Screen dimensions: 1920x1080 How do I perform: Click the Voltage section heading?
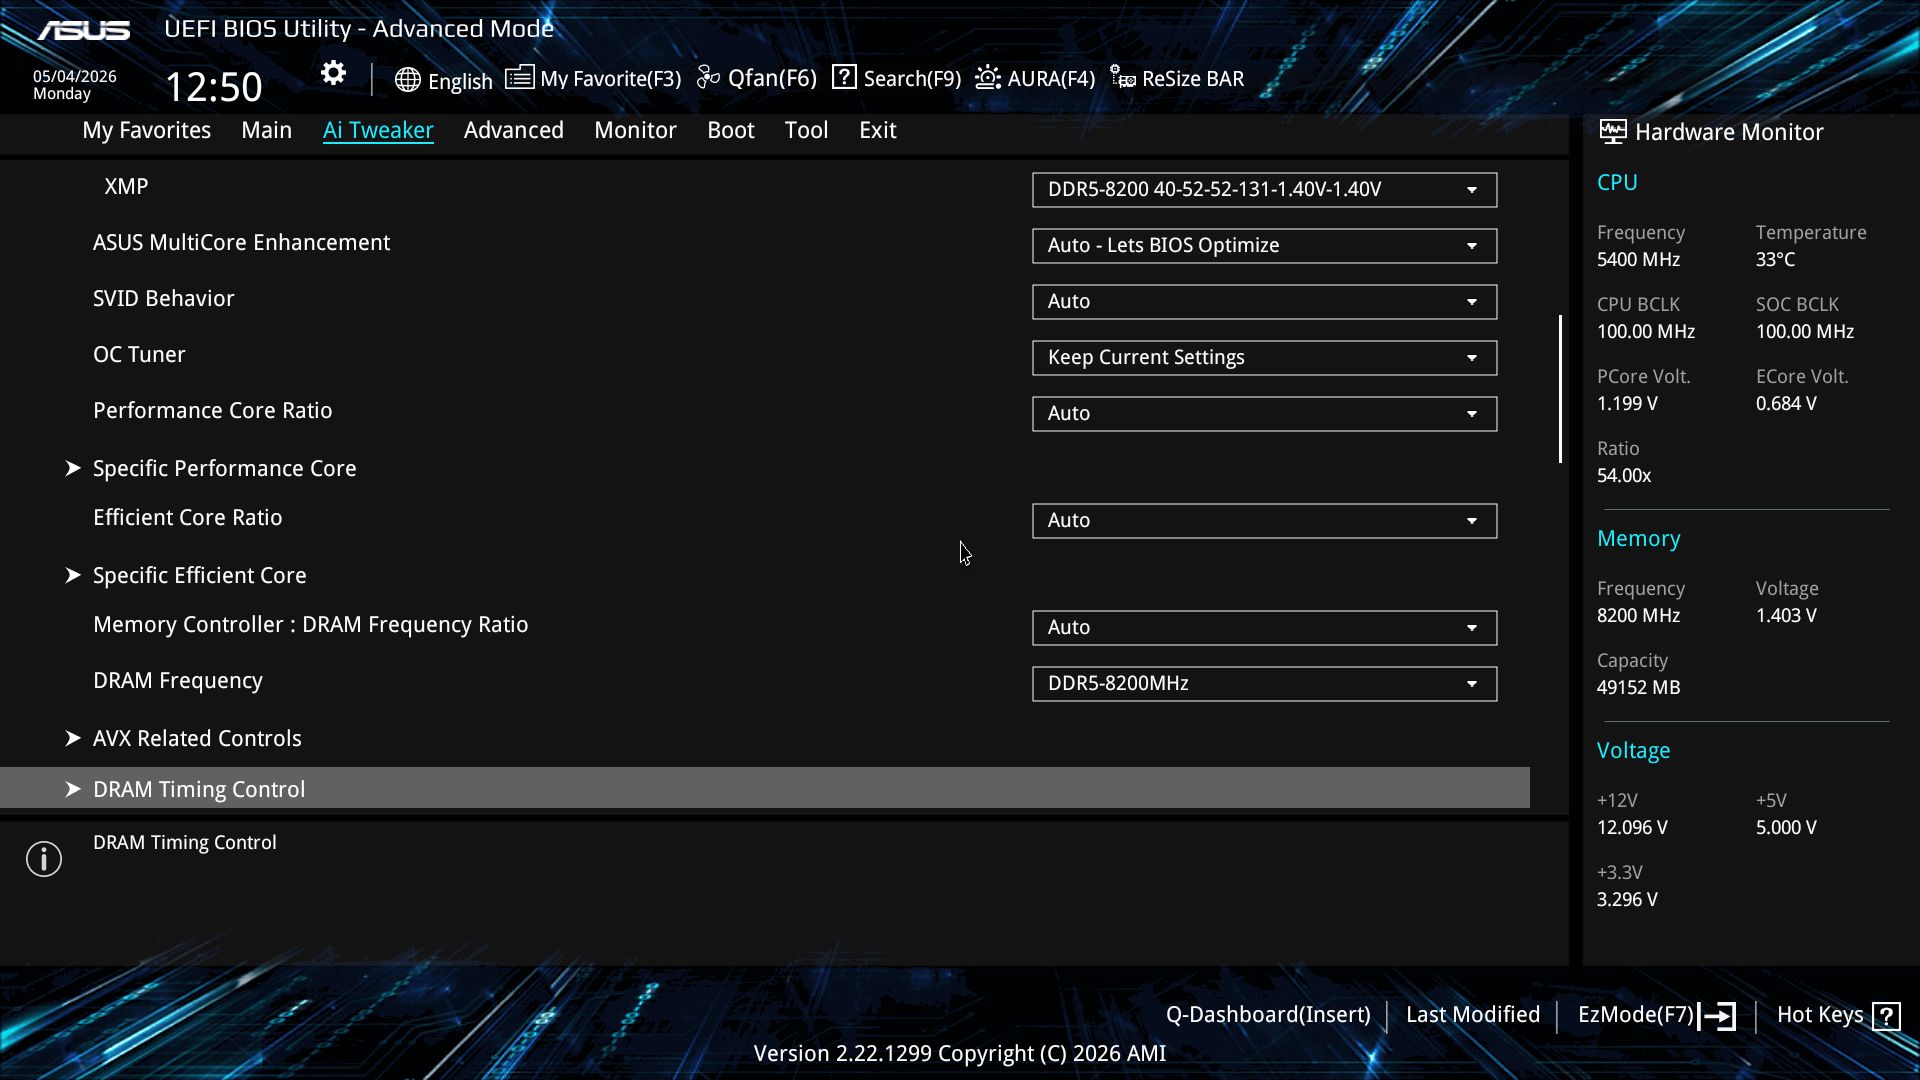[x=1633, y=751]
